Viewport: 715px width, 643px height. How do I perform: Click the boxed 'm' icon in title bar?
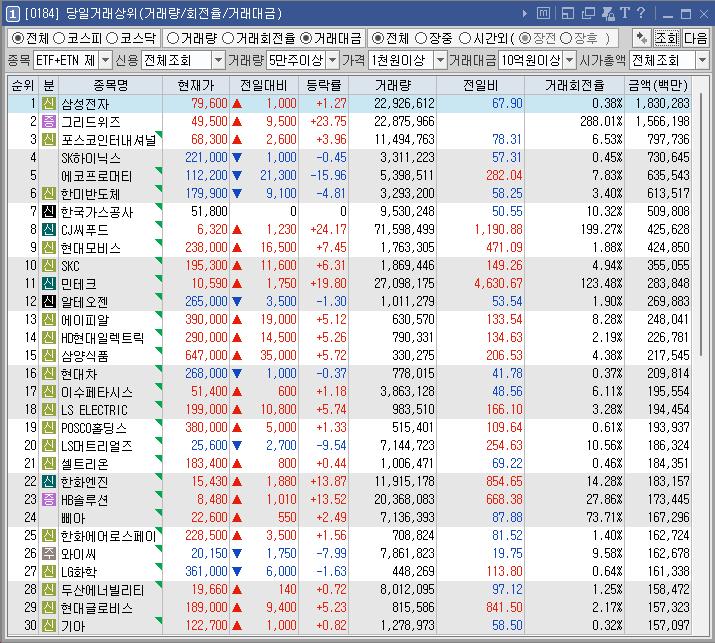[543, 14]
